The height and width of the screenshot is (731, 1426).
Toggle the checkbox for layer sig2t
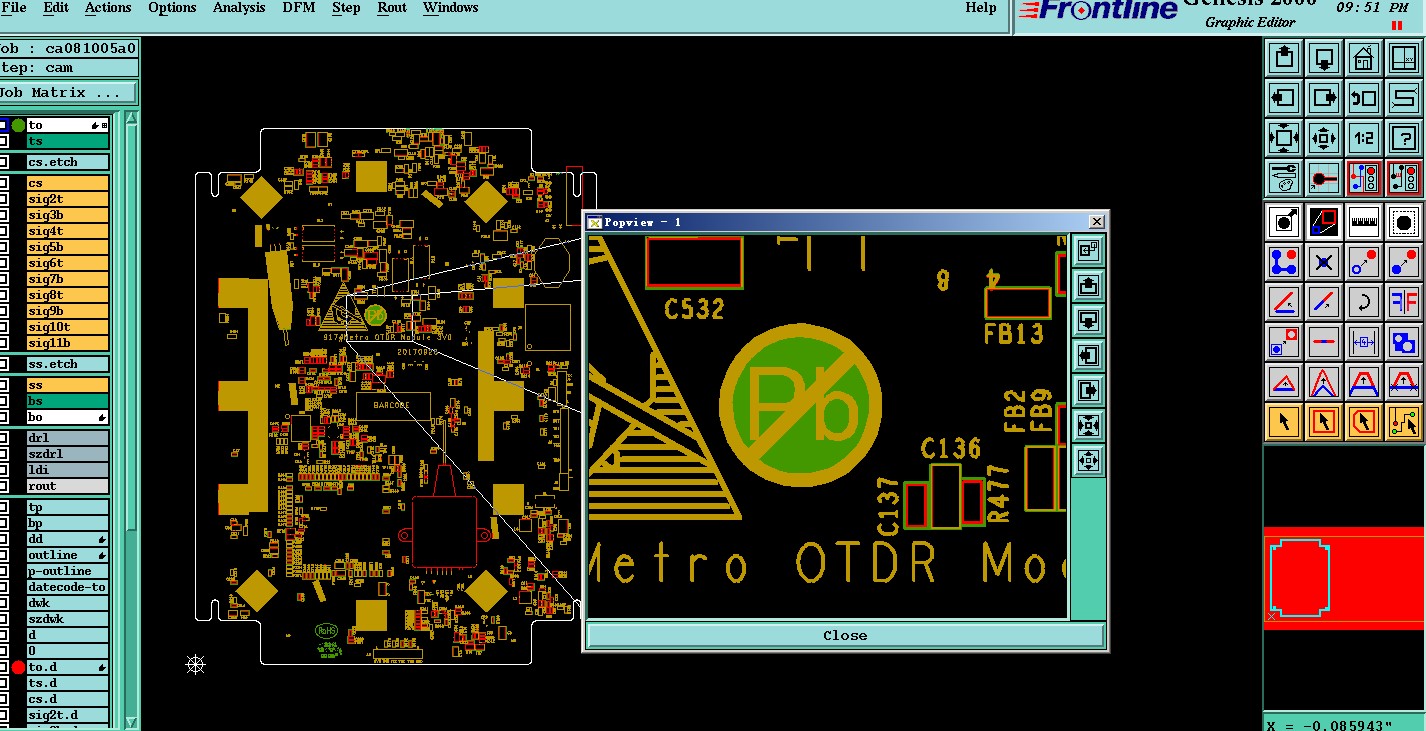(4, 199)
